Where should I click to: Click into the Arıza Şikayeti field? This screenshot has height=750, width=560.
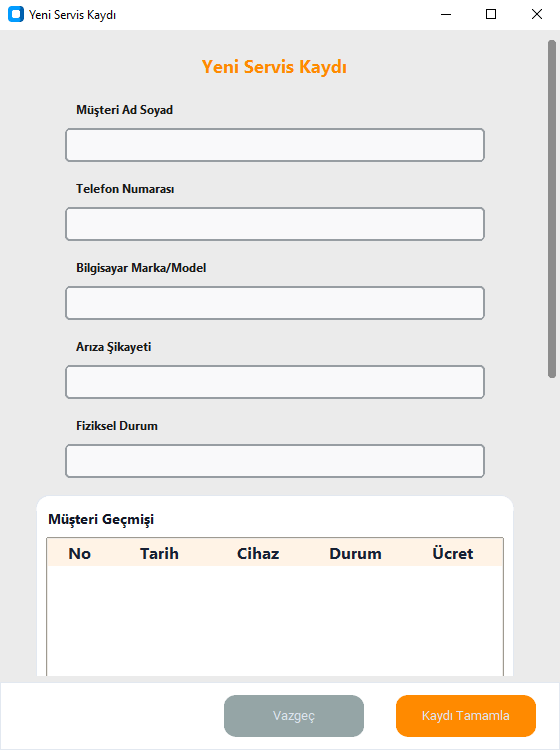click(275, 382)
